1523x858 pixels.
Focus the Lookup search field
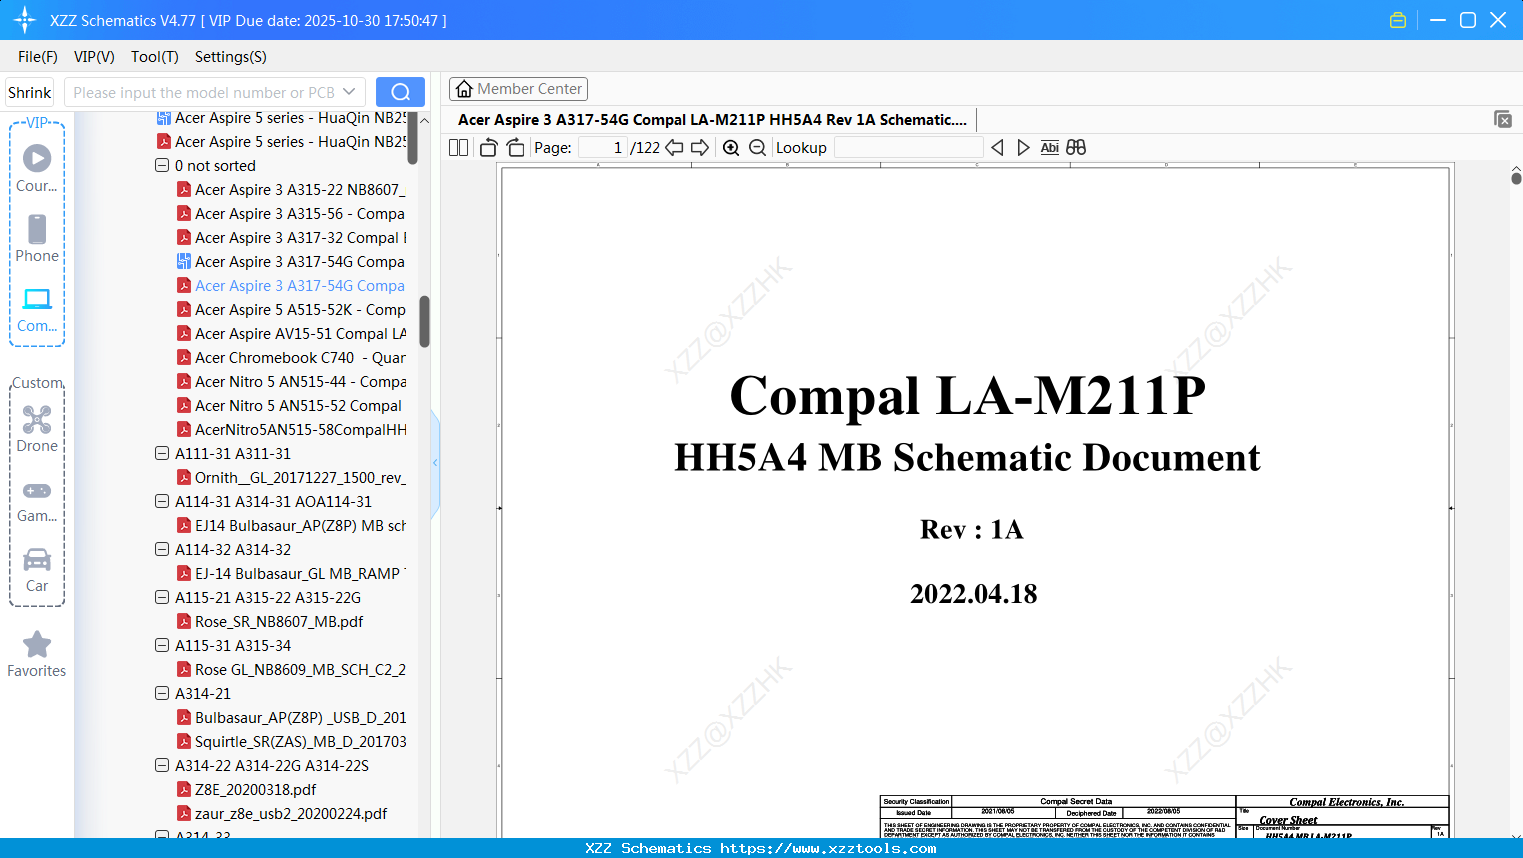pyautogui.click(x=909, y=148)
